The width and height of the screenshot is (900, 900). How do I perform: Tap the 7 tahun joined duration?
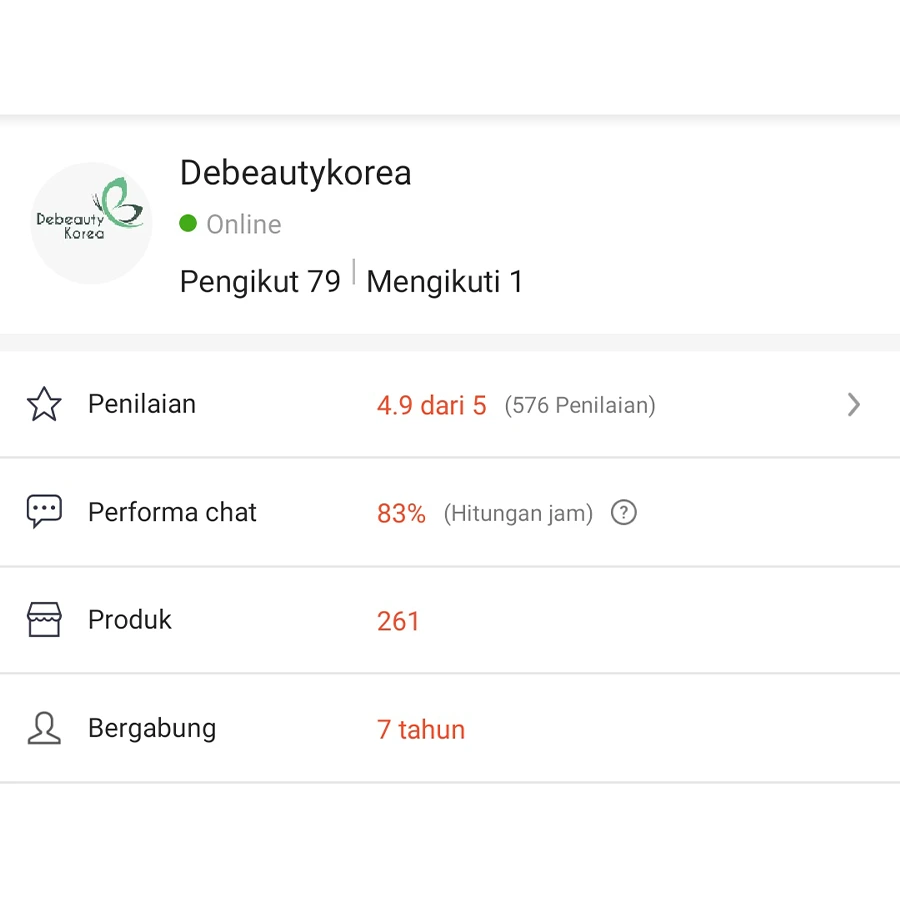click(x=421, y=729)
